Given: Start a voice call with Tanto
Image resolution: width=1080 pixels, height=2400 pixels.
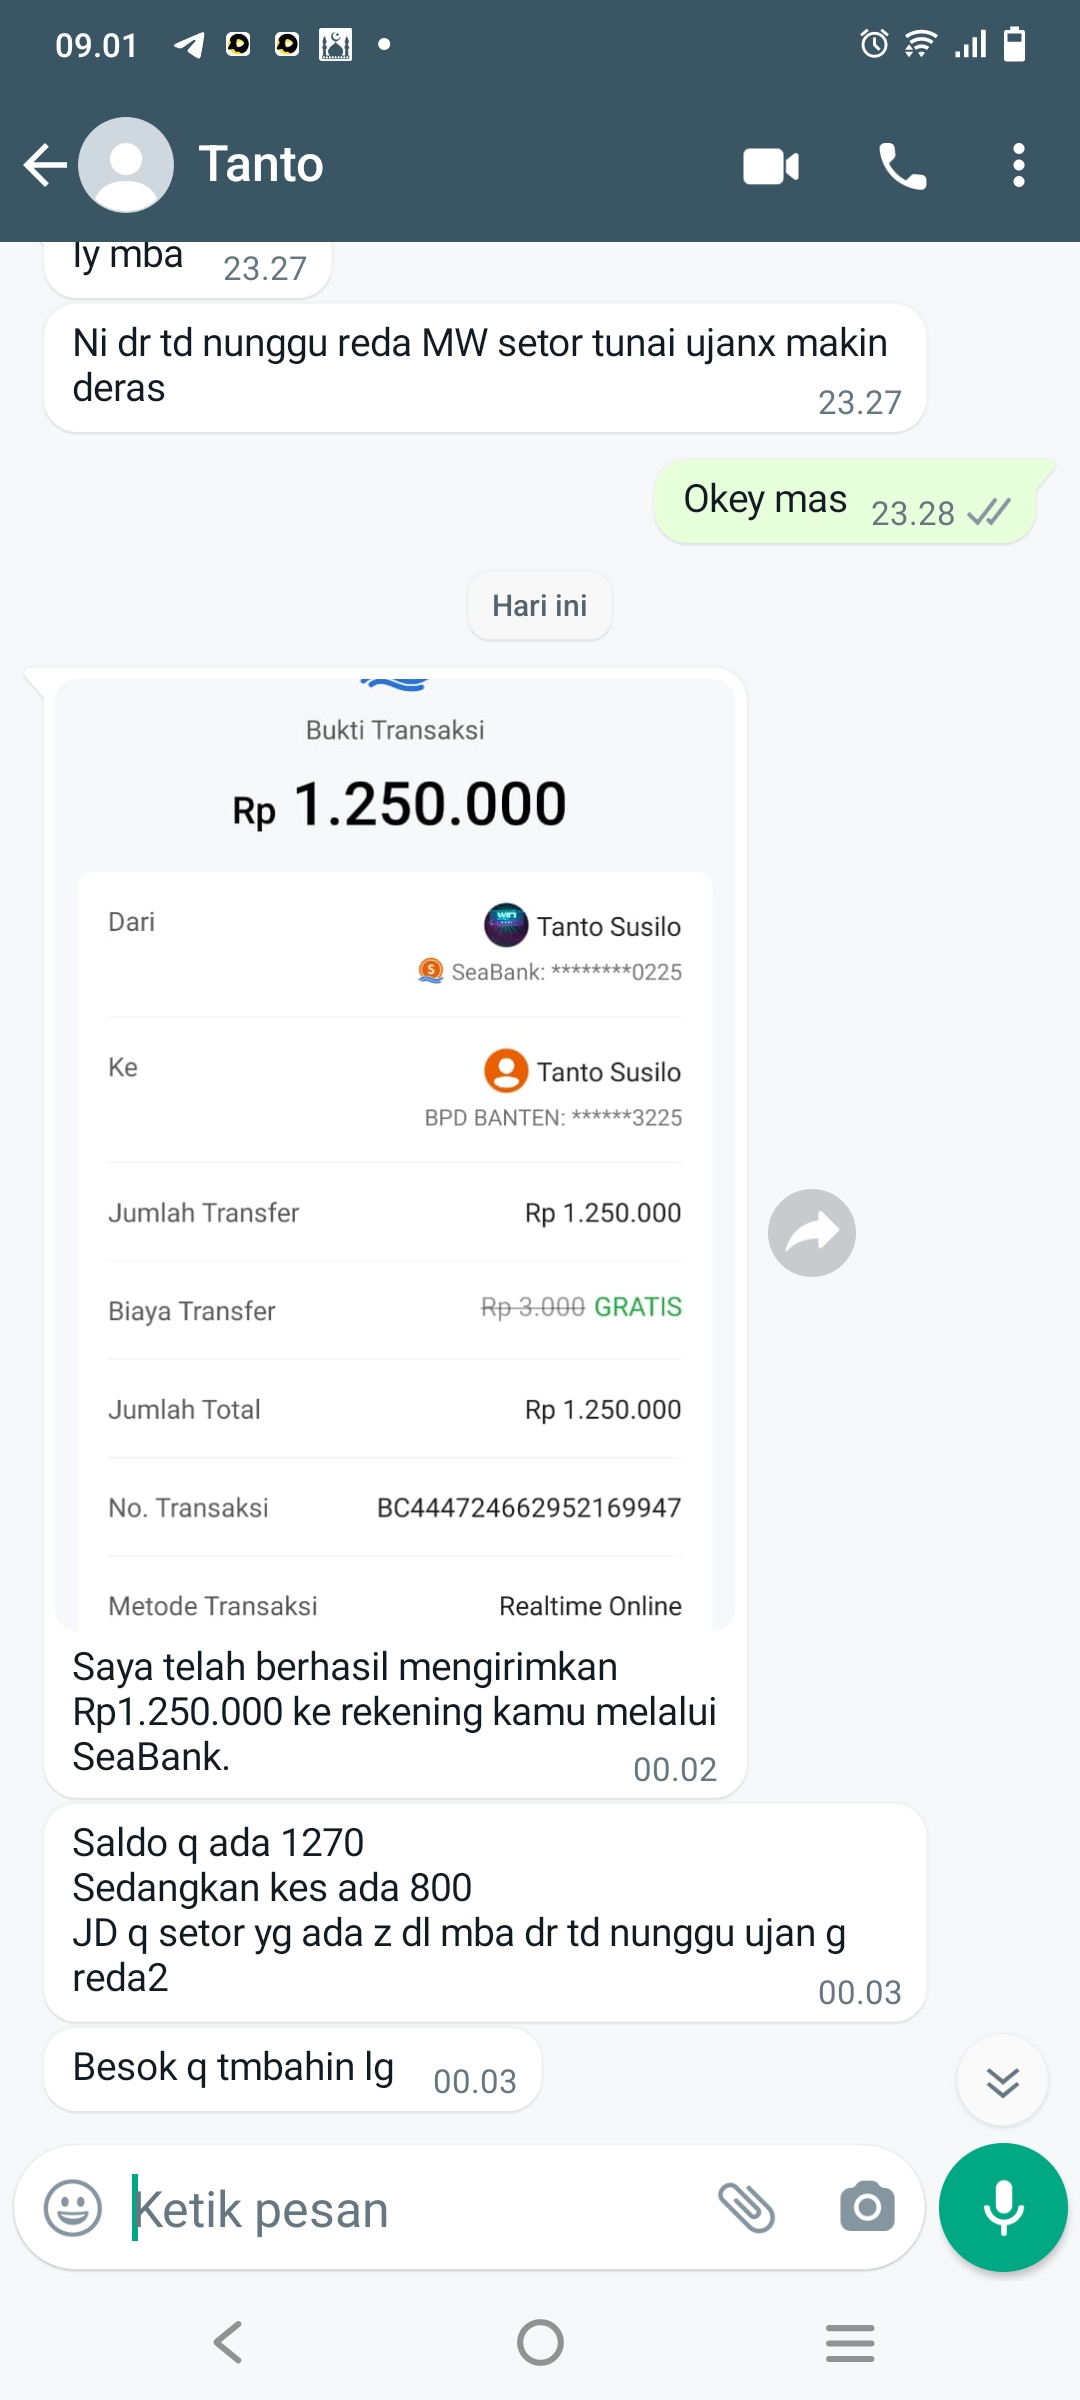Looking at the screenshot, I should pyautogui.click(x=902, y=166).
